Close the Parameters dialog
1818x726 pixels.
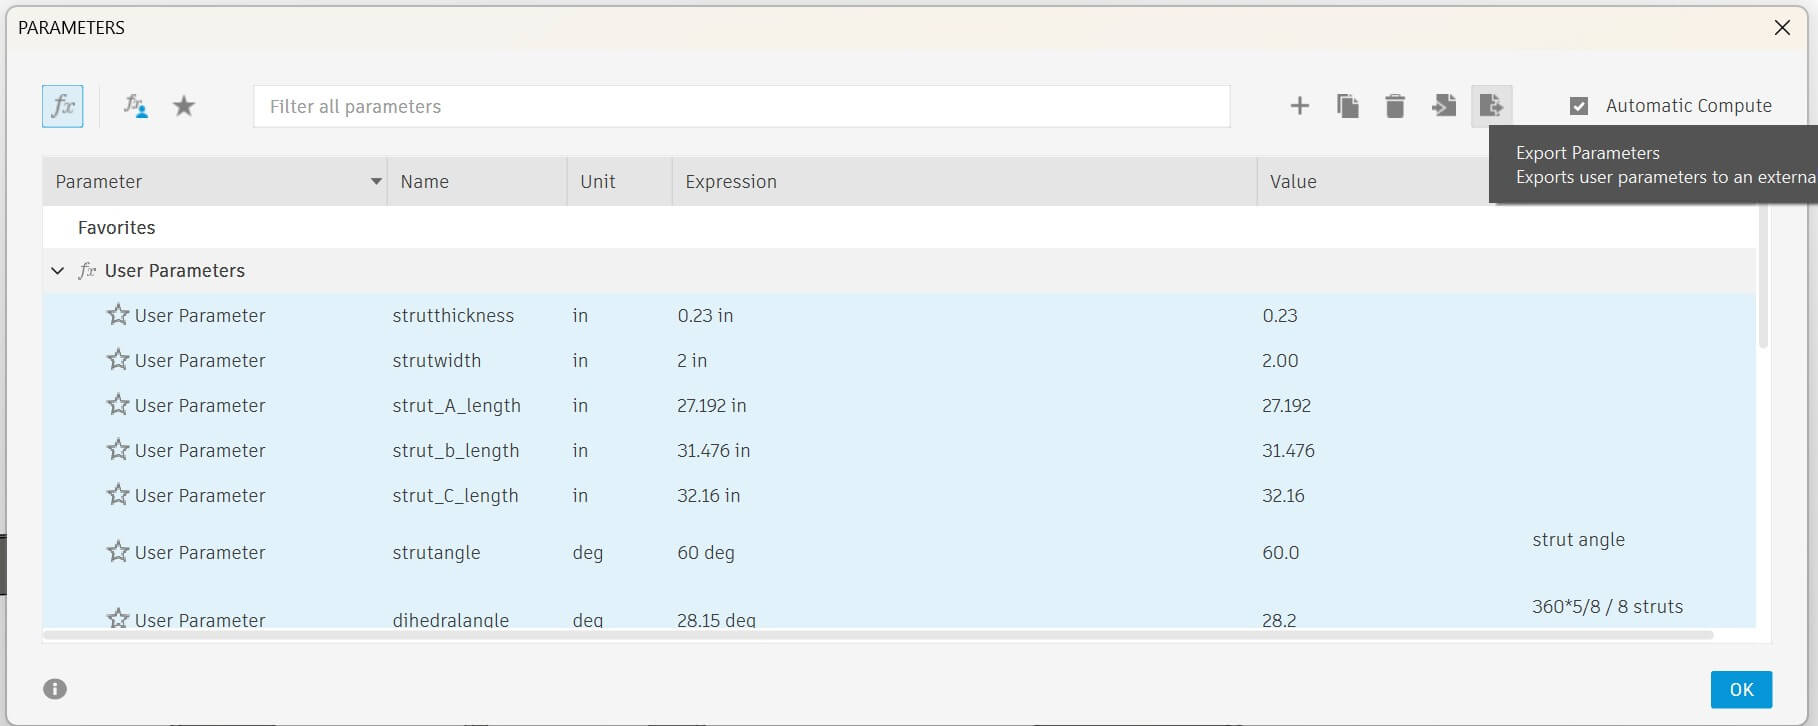tap(1782, 28)
